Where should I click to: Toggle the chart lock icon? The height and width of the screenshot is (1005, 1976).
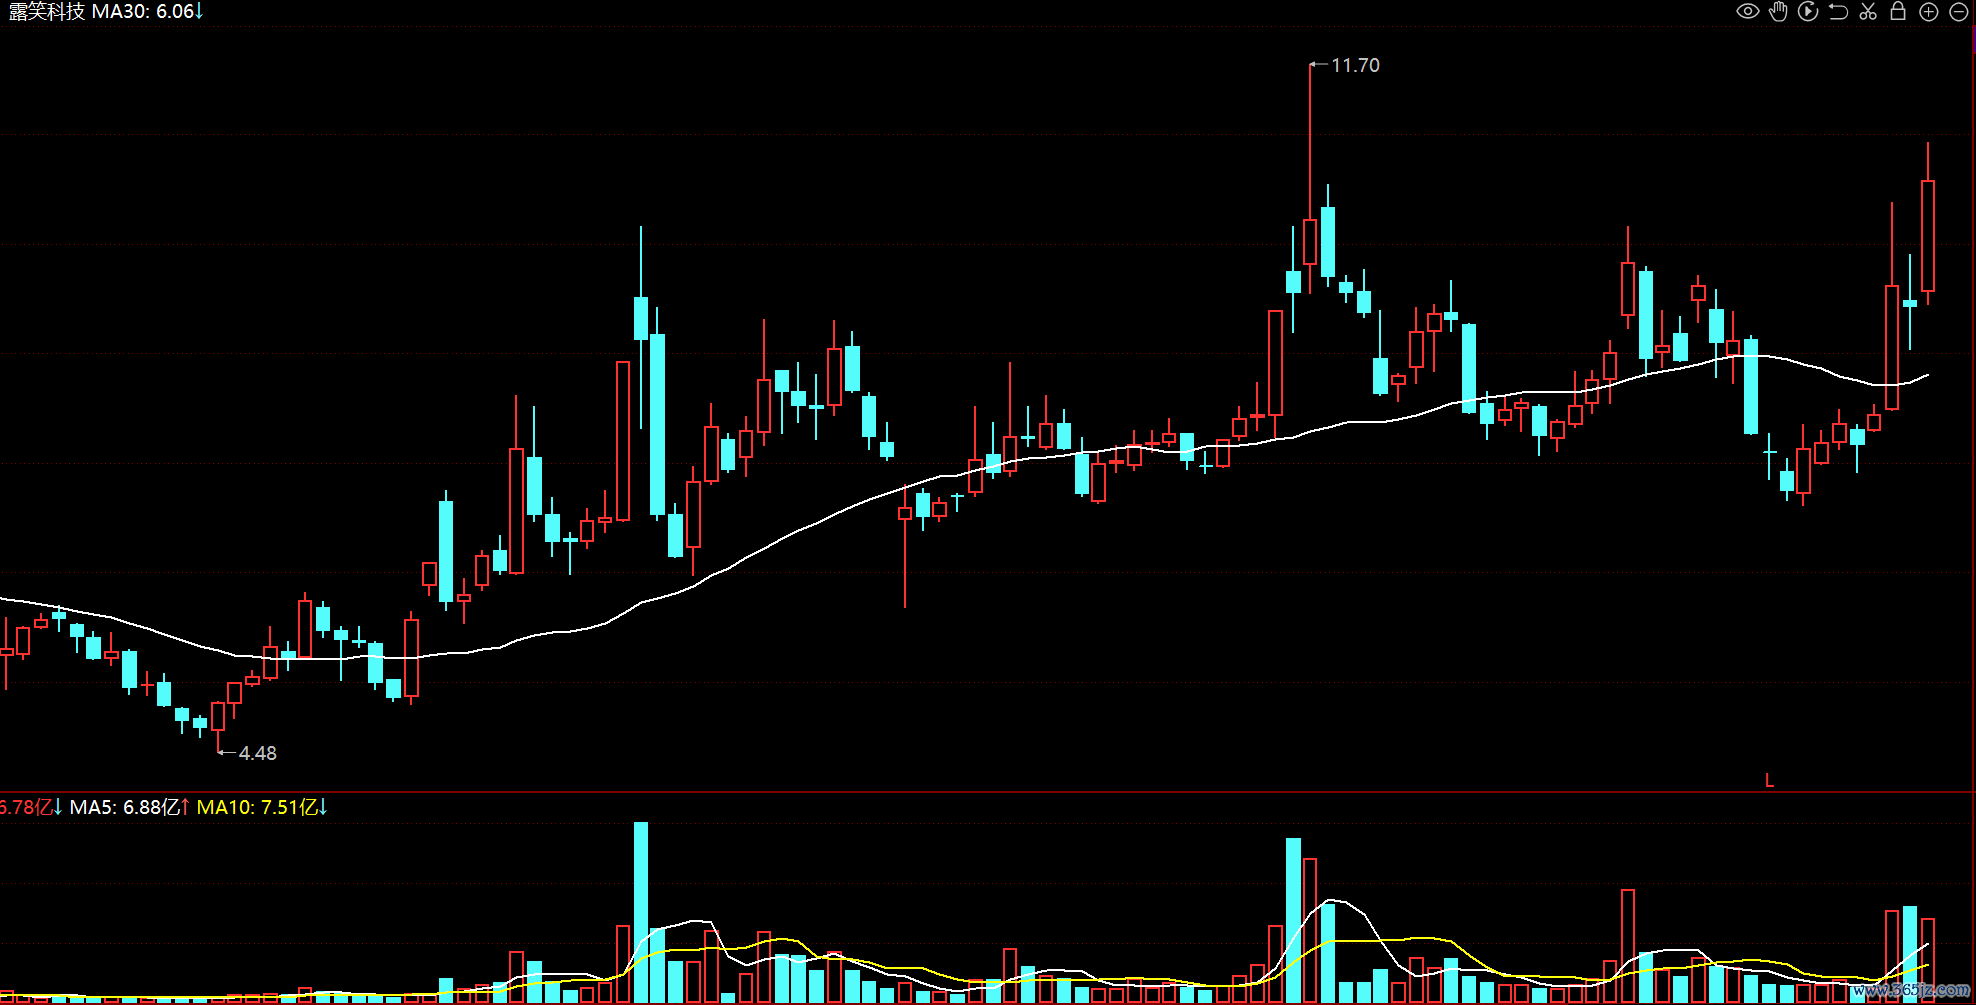(1898, 11)
